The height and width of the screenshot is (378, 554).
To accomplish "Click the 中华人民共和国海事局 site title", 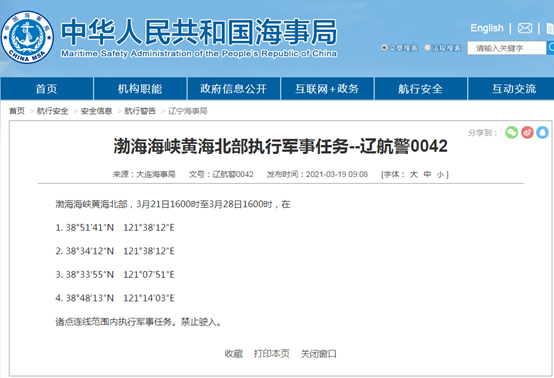I will pos(199,32).
